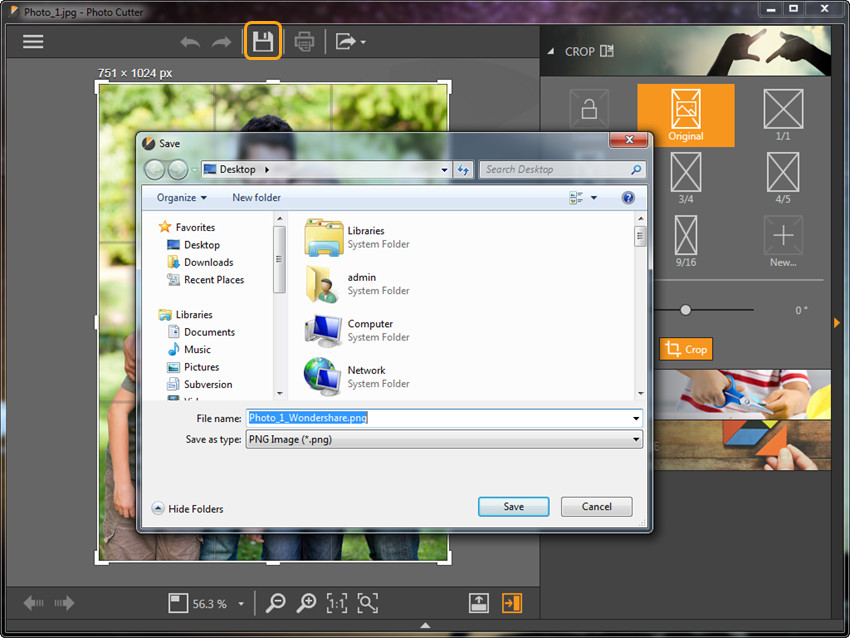
Task: Click the Undo arrow icon
Action: pyautogui.click(x=190, y=42)
